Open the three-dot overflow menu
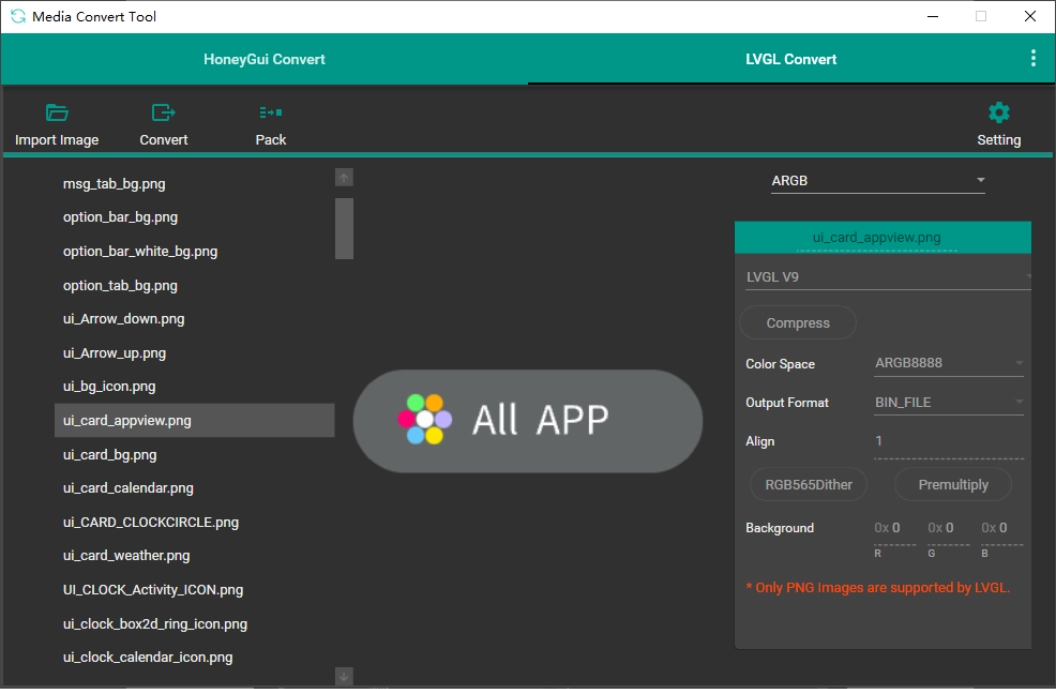The height and width of the screenshot is (689, 1056). tap(1032, 59)
